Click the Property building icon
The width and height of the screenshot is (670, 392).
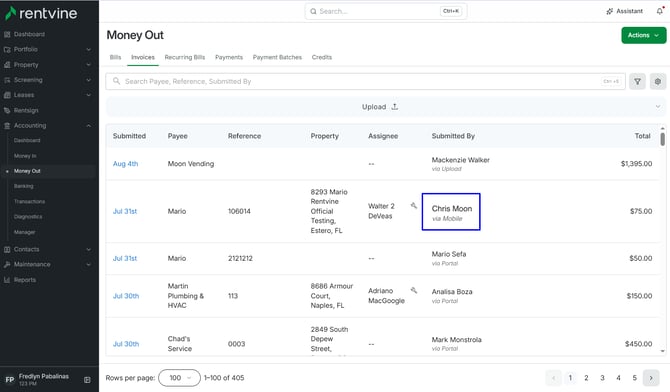(x=7, y=65)
